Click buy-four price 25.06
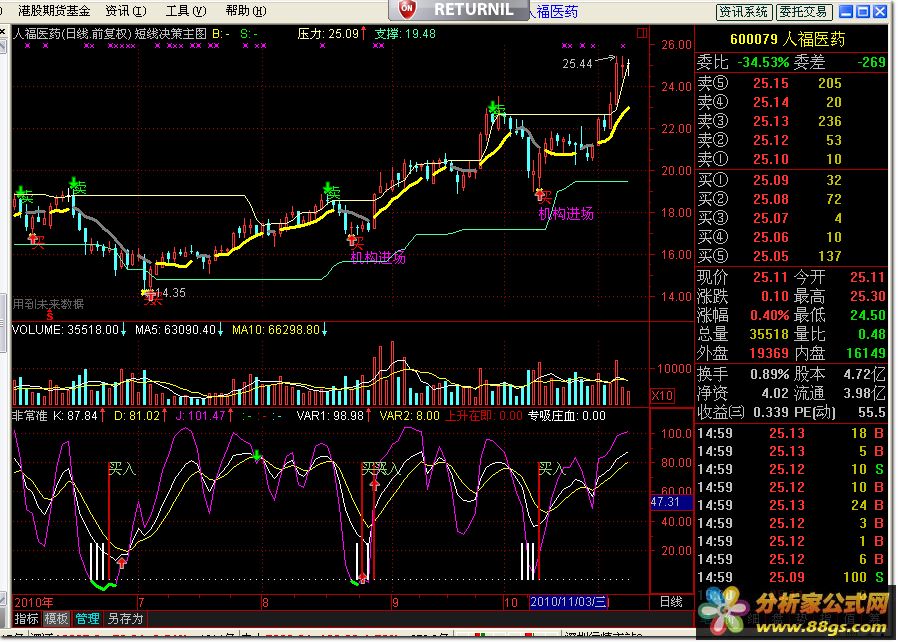This screenshot has height=642, width=898. click(x=771, y=237)
